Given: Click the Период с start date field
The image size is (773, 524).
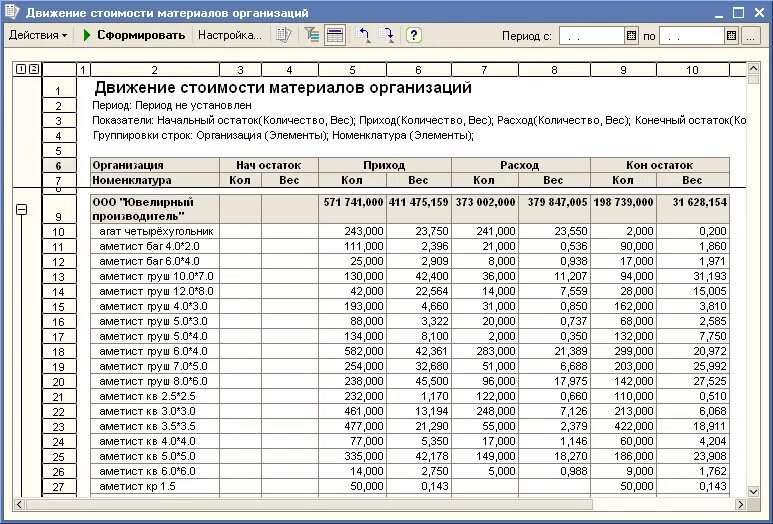Looking at the screenshot, I should point(592,36).
